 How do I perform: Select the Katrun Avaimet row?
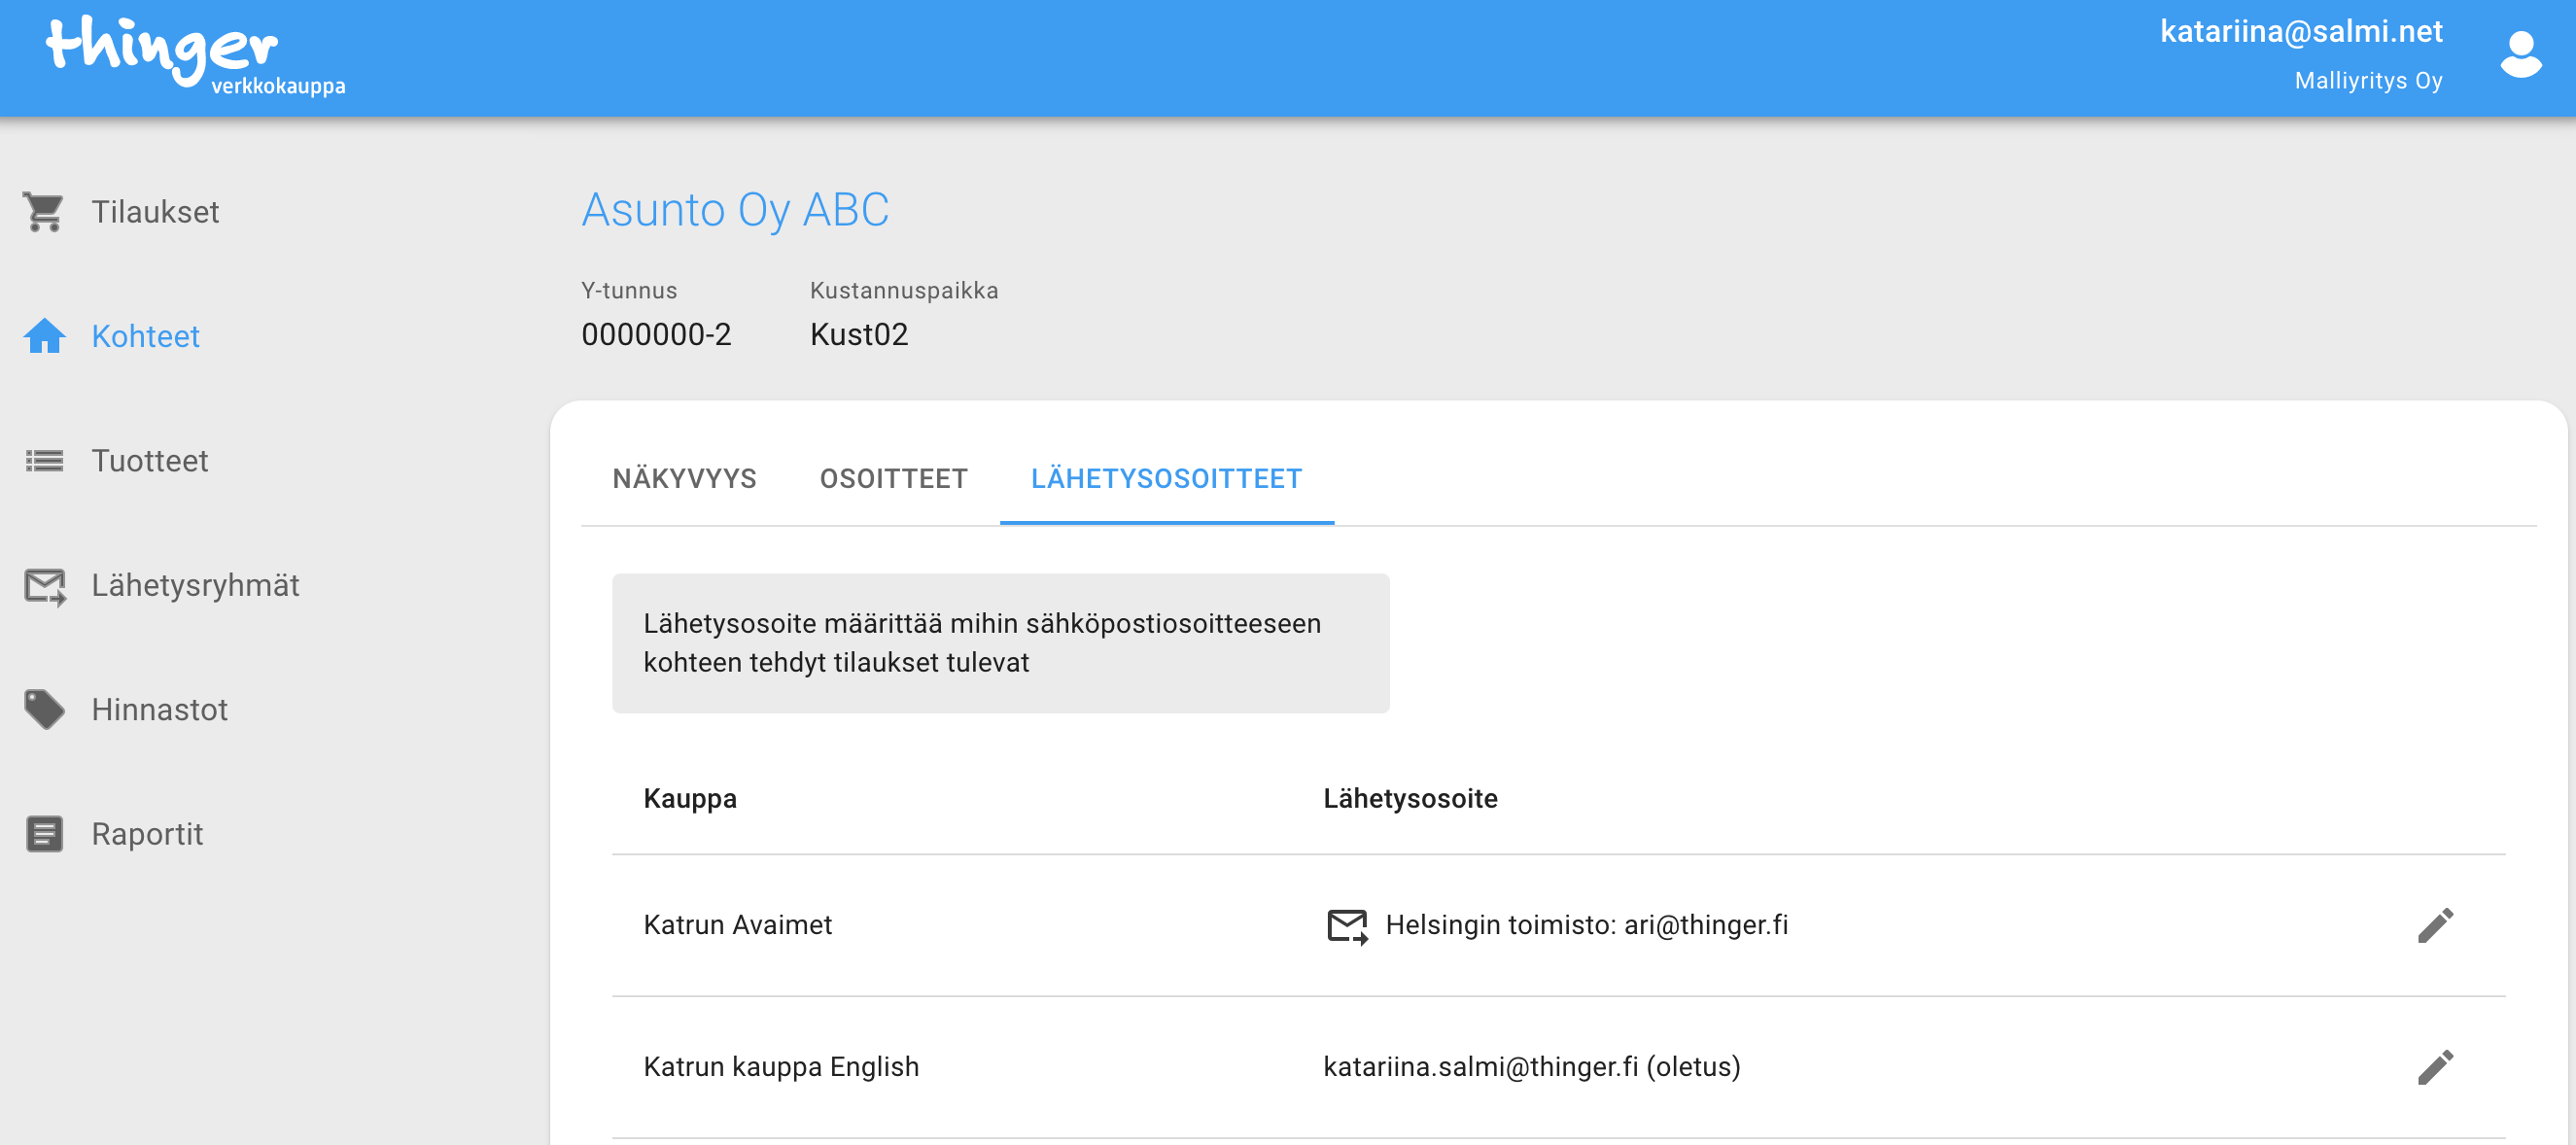tap(738, 925)
